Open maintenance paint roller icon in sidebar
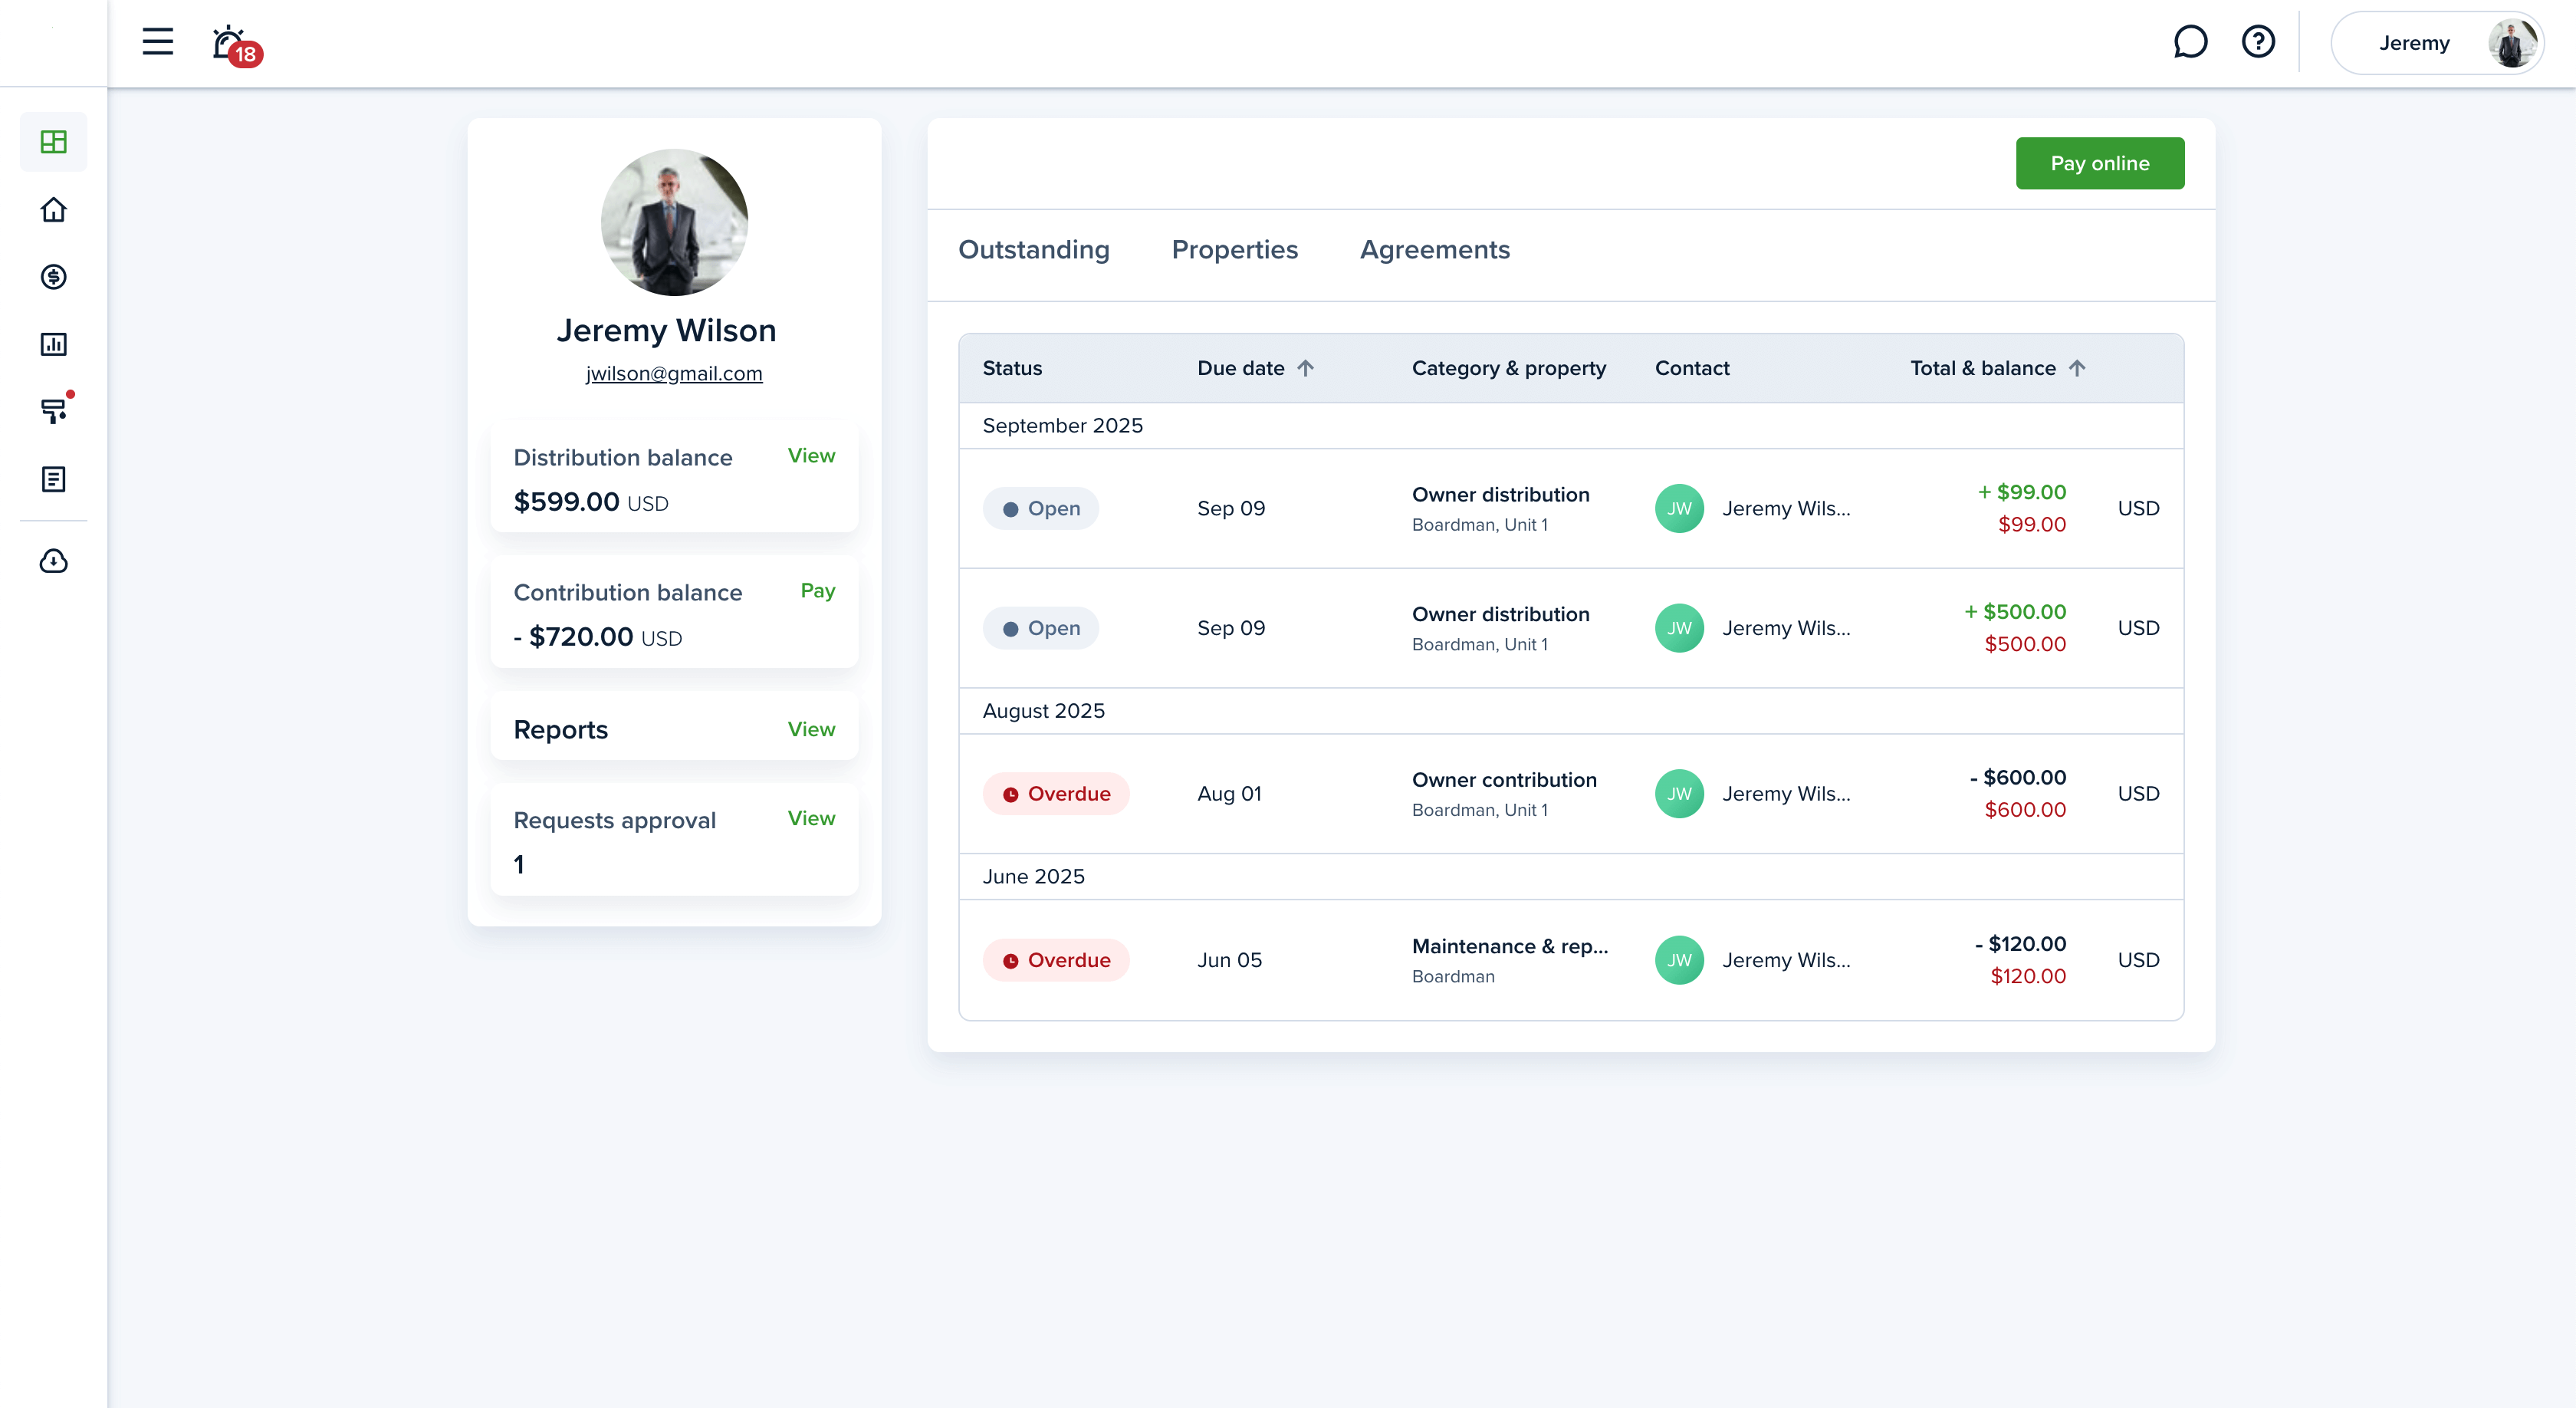The width and height of the screenshot is (2576, 1408). click(54, 411)
